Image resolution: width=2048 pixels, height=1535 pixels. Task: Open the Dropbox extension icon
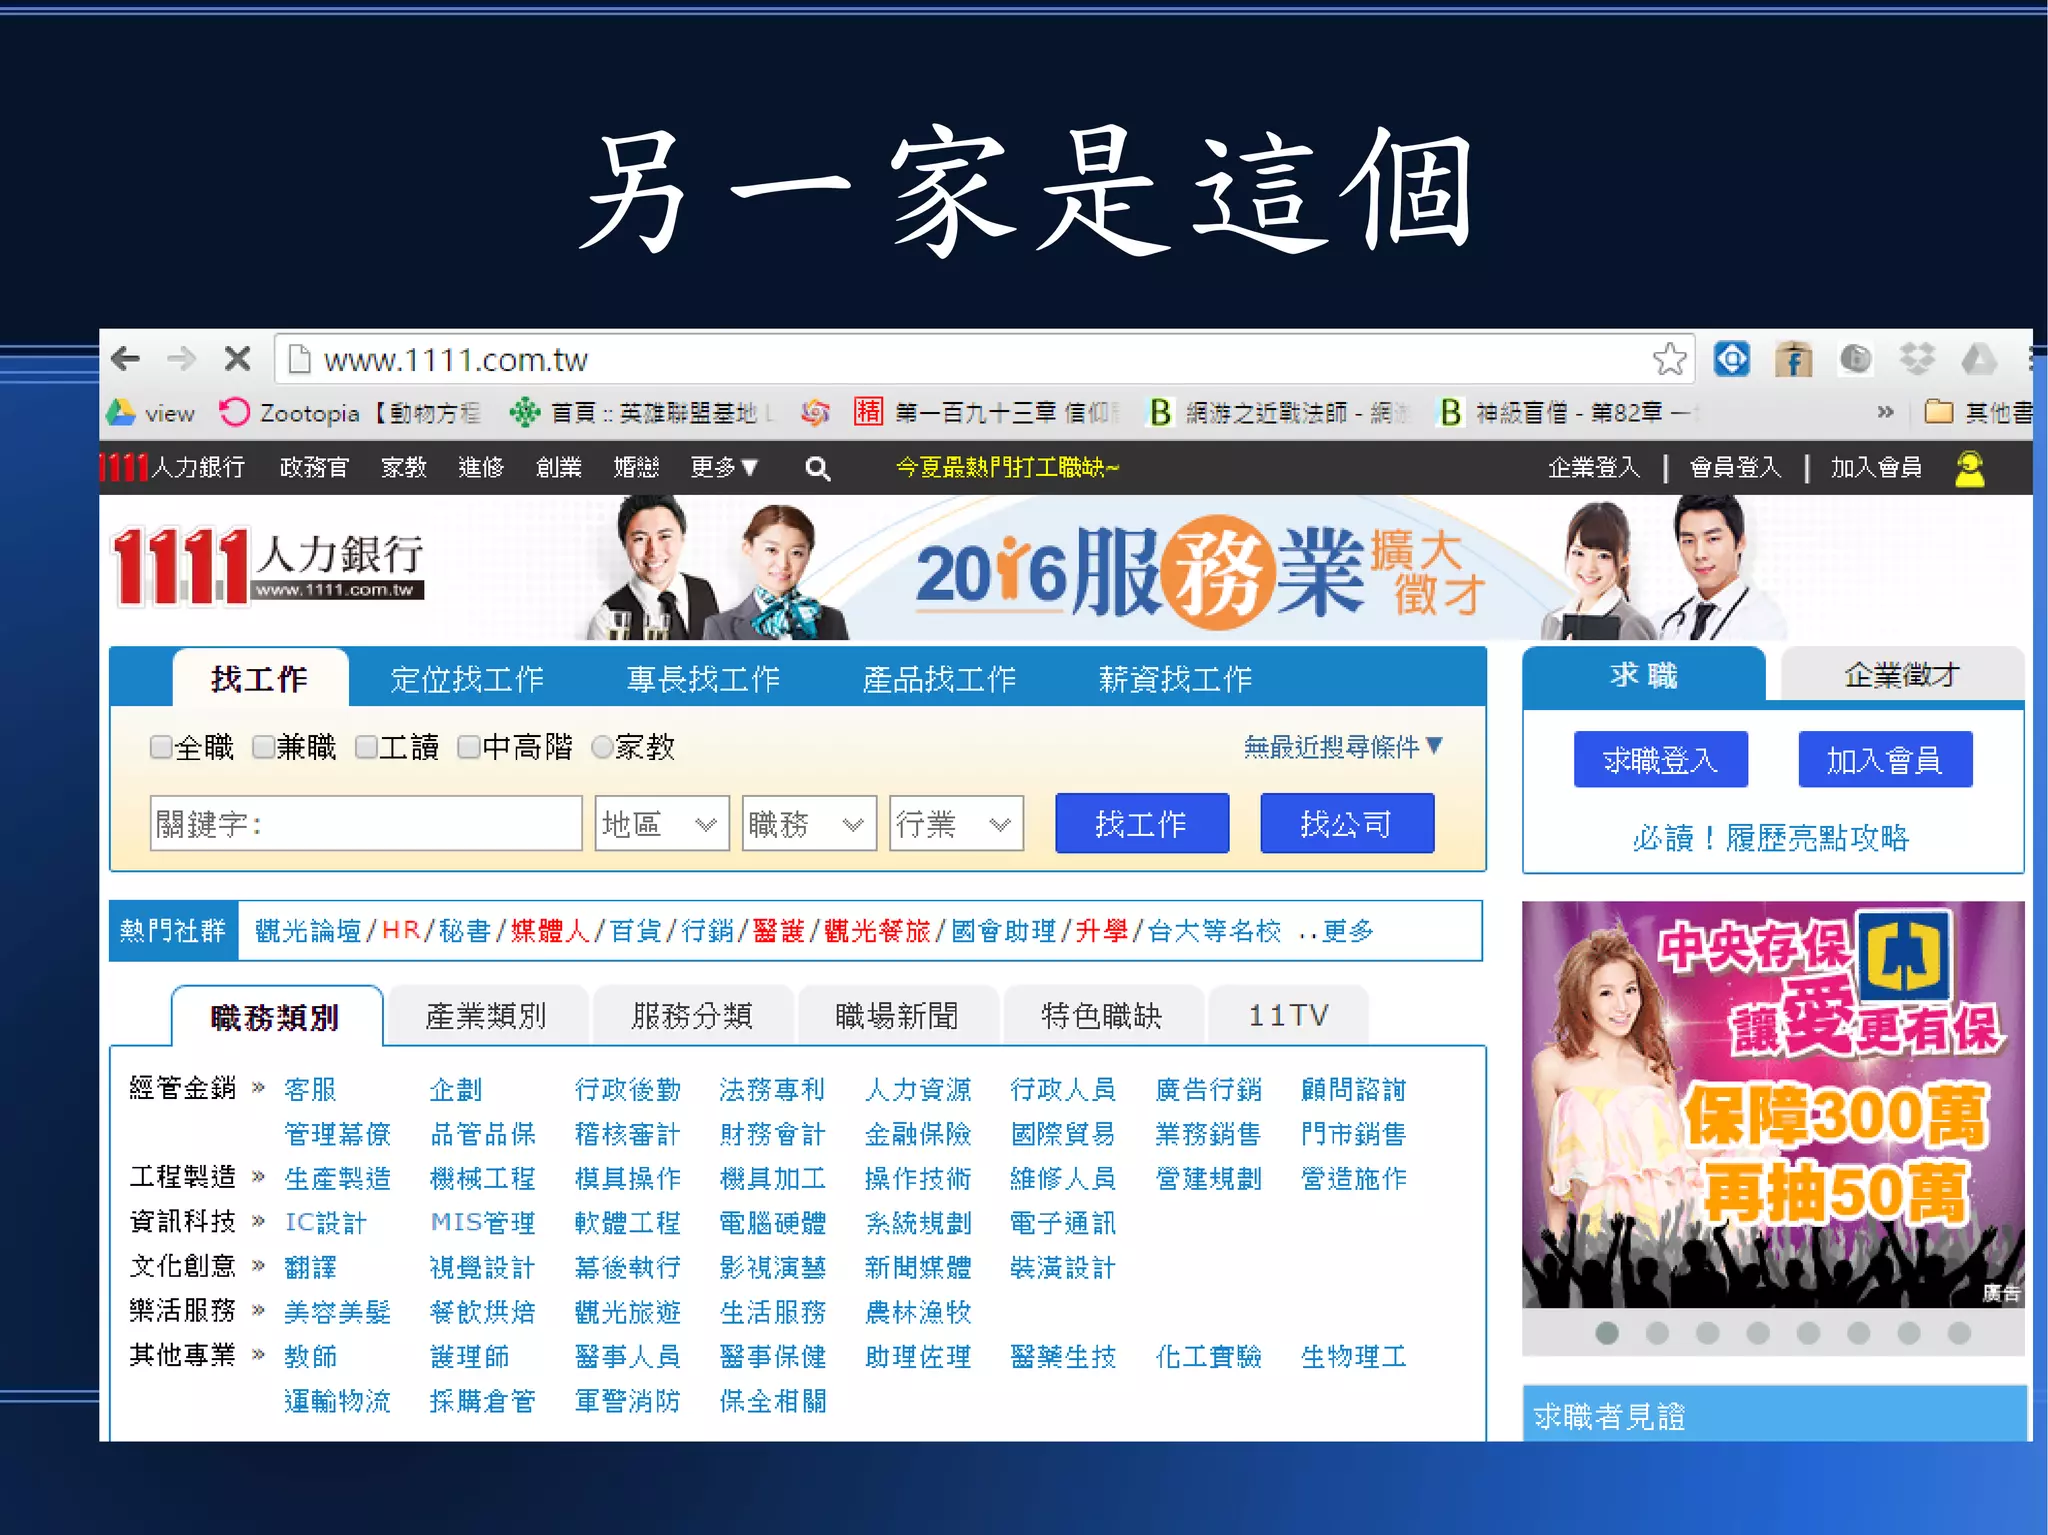click(1917, 358)
